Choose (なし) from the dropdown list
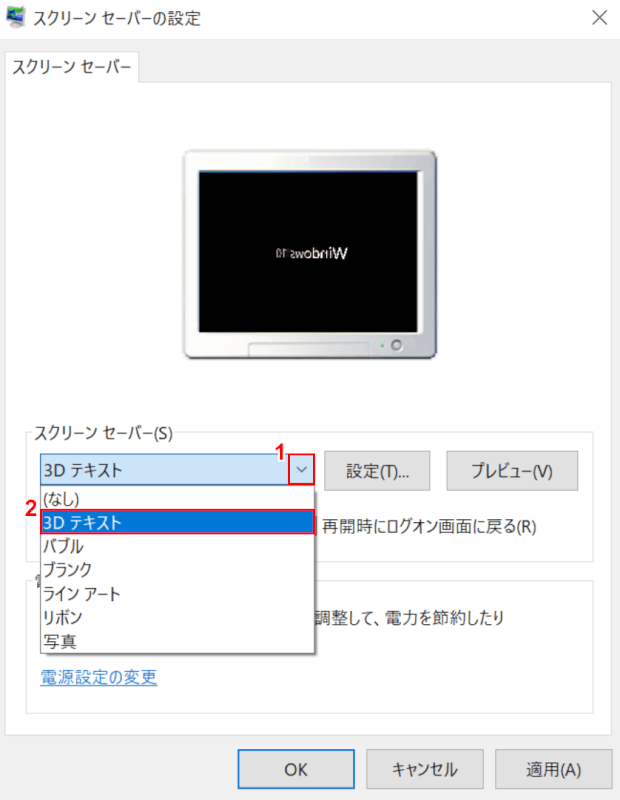The height and width of the screenshot is (800, 620). 177,498
